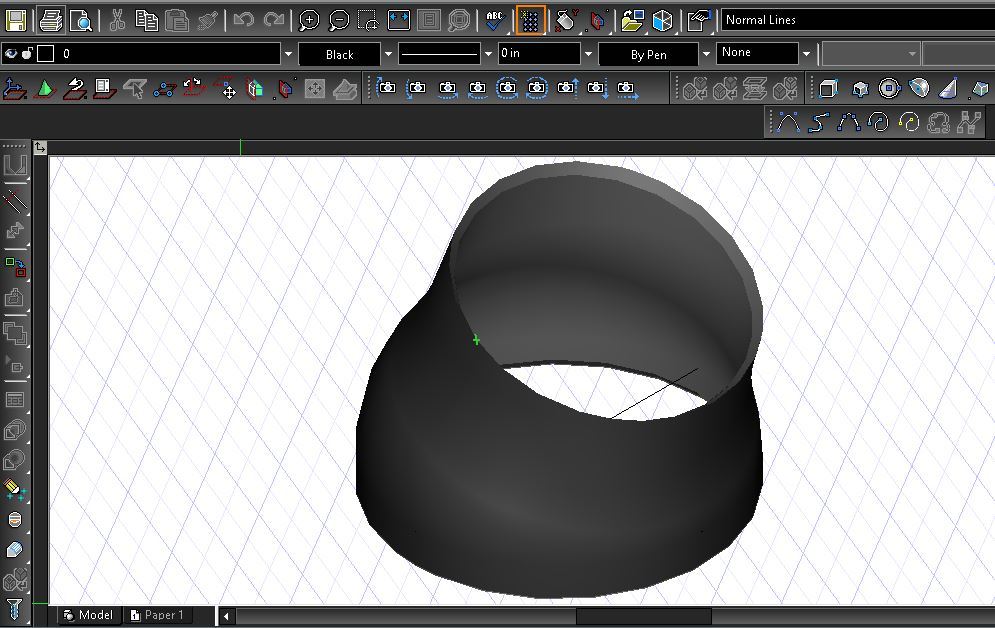
Task: Click the spell check ABC icon
Action: click(494, 20)
